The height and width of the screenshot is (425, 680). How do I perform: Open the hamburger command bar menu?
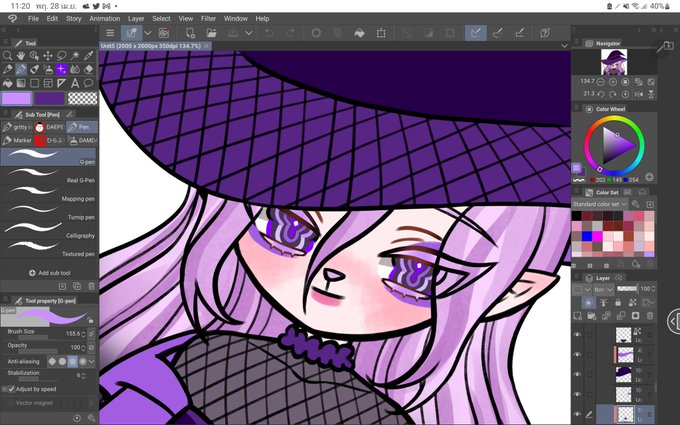point(110,33)
